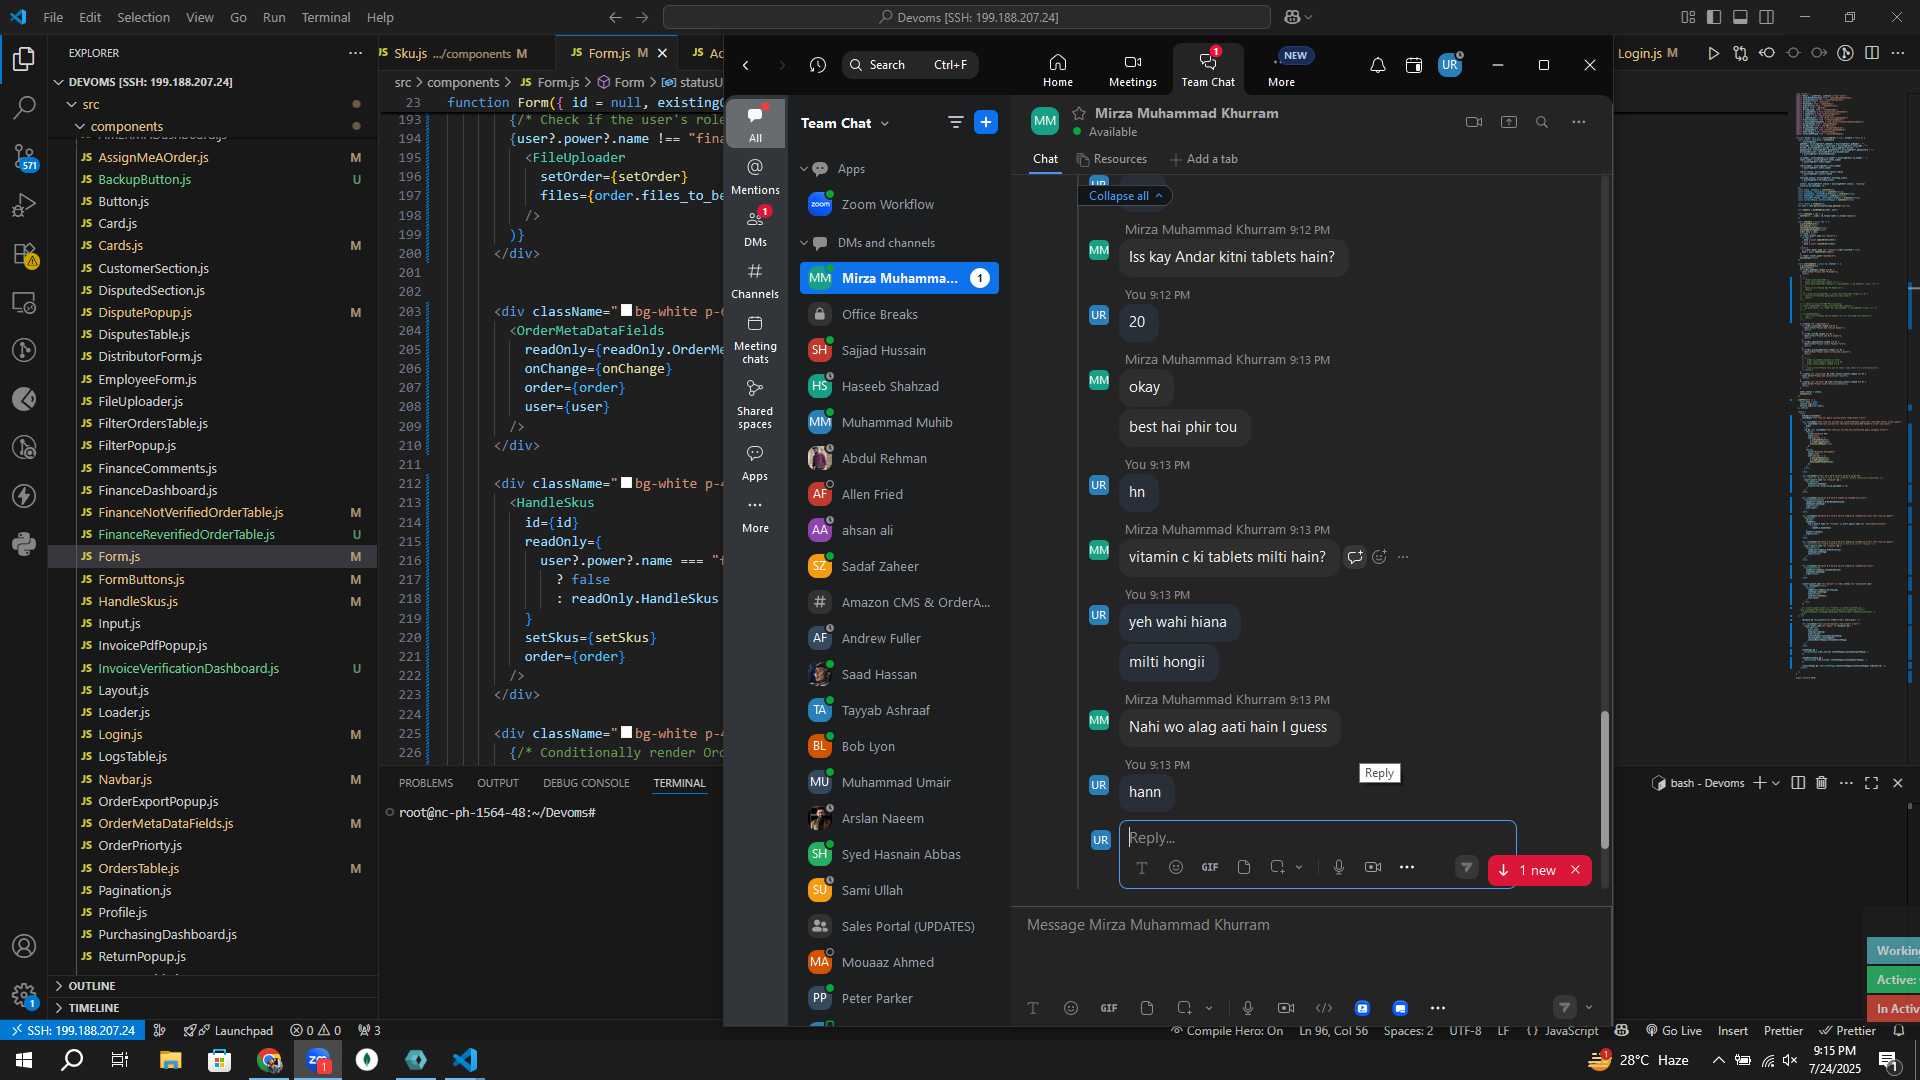The image size is (1920, 1080).
Task: Click the Message Mirza Muhammad Khurram field
Action: [1310, 925]
